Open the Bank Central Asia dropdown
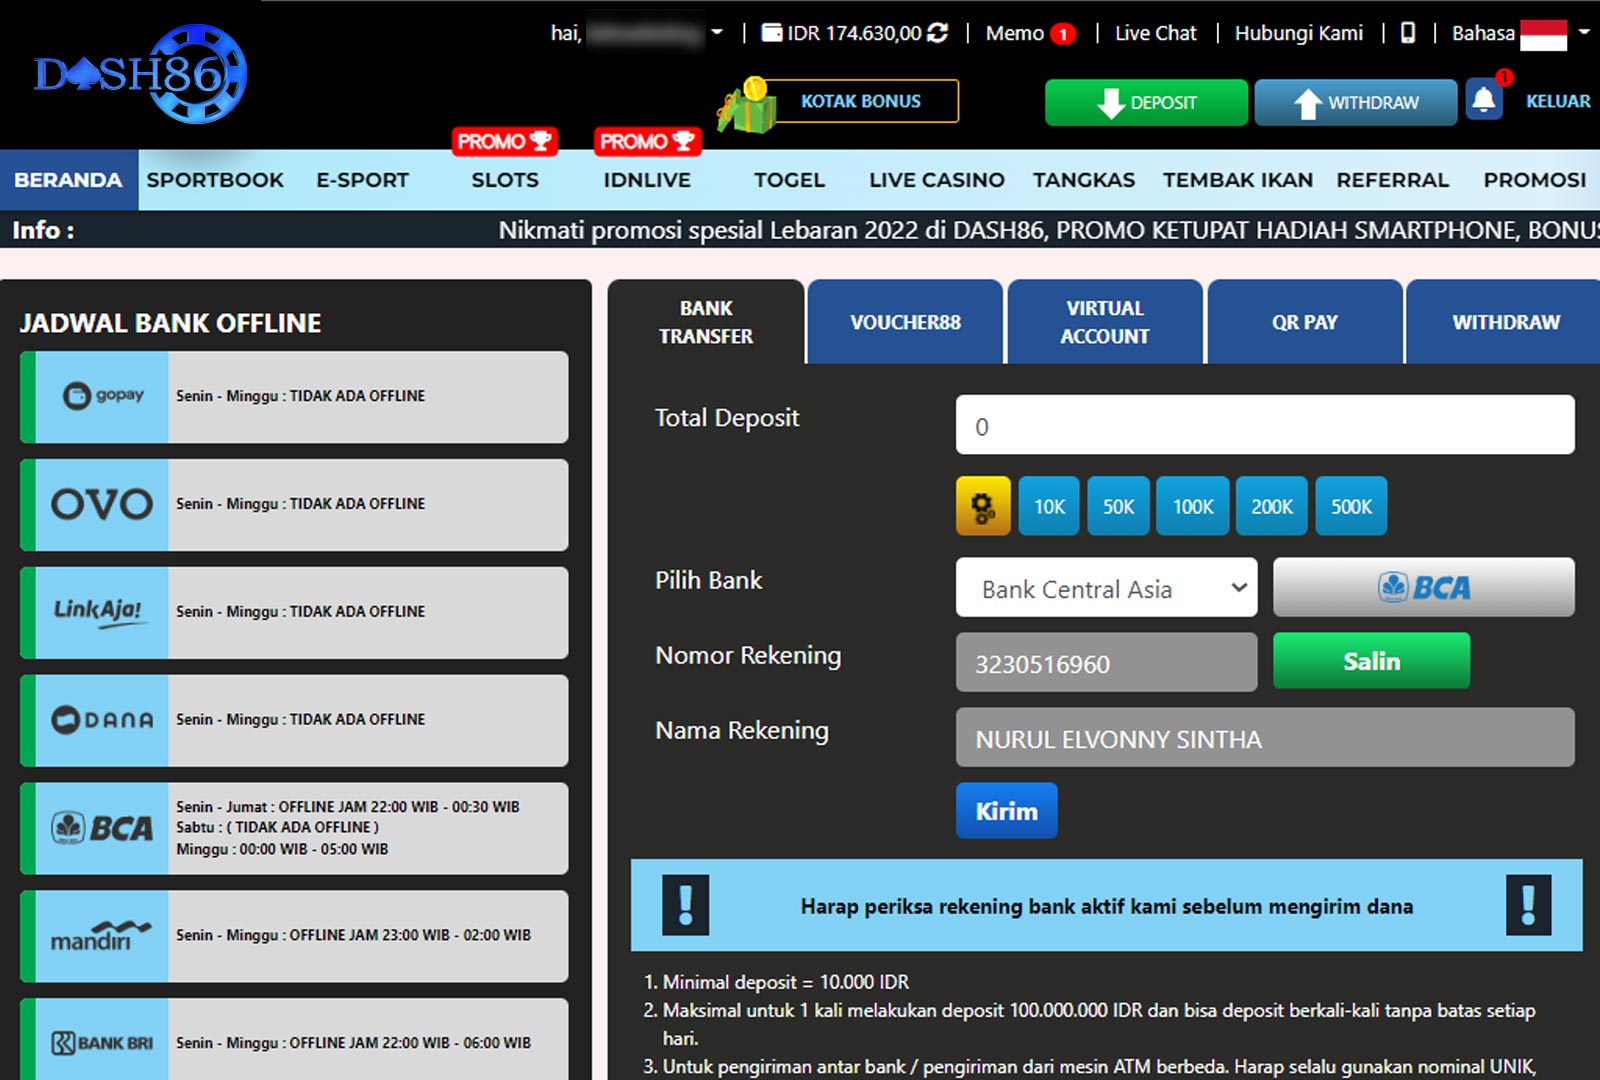This screenshot has height=1080, width=1600. tap(1106, 588)
